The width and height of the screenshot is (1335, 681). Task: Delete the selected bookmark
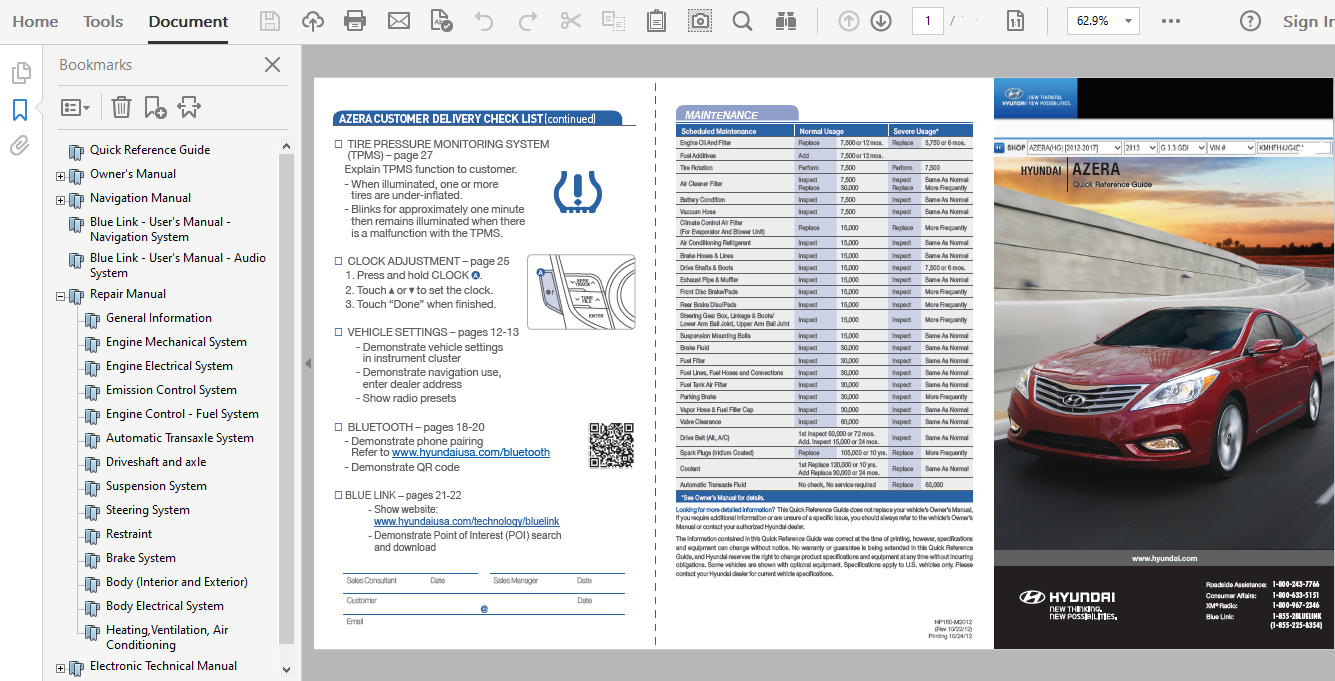tap(121, 106)
